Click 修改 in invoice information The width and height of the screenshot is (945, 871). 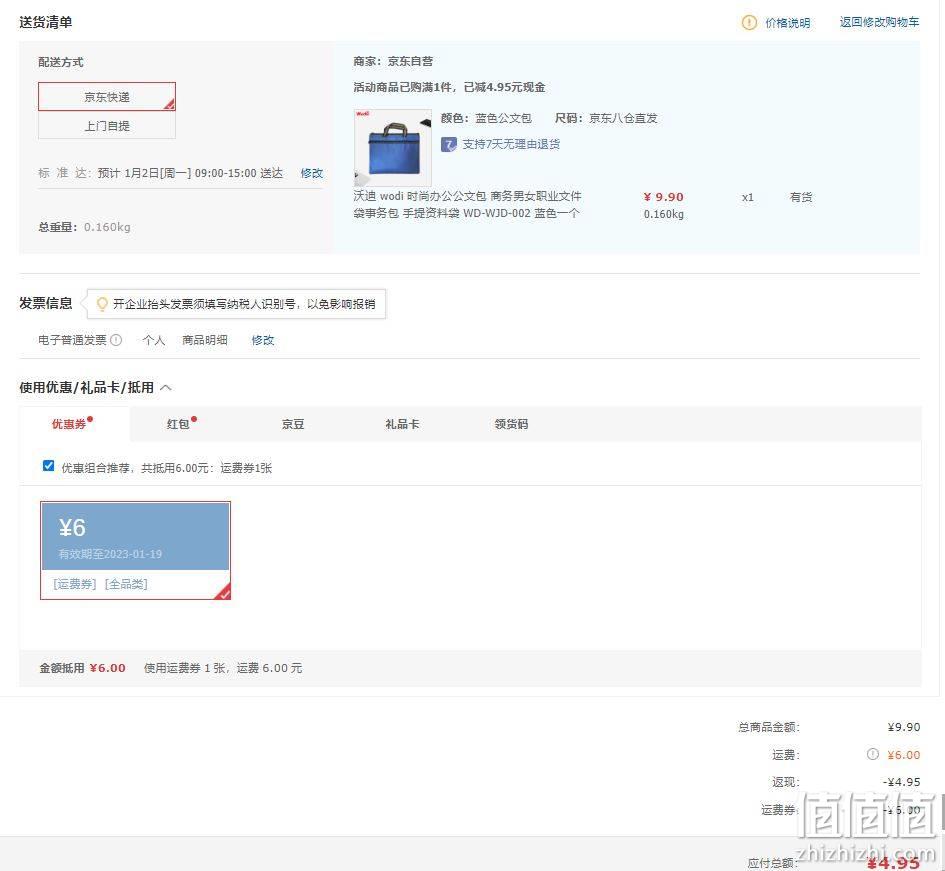(263, 340)
